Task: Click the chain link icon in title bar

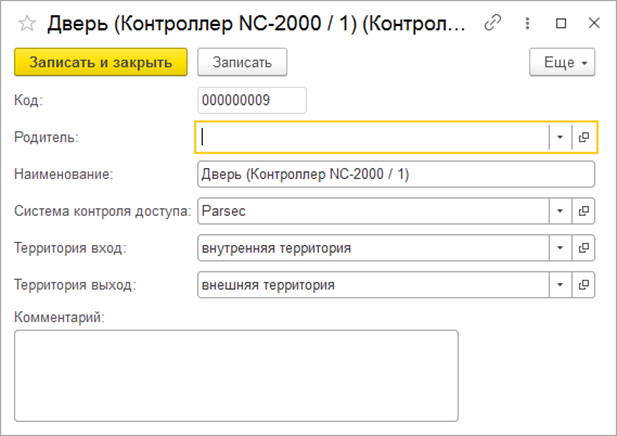Action: coord(492,23)
